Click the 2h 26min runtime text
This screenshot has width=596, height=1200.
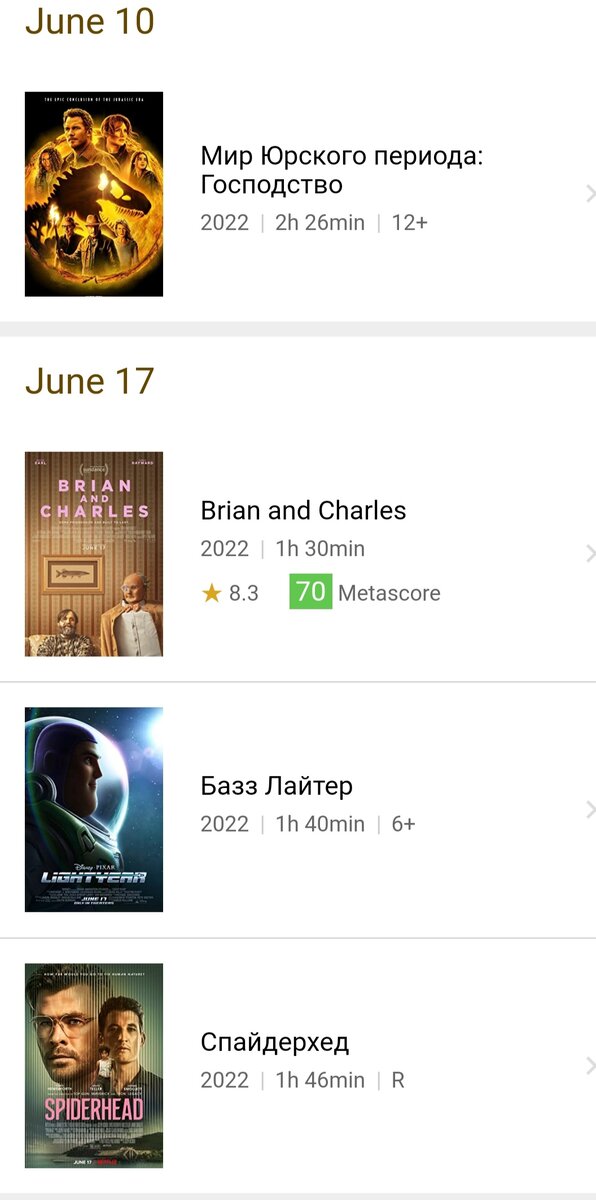tap(322, 222)
